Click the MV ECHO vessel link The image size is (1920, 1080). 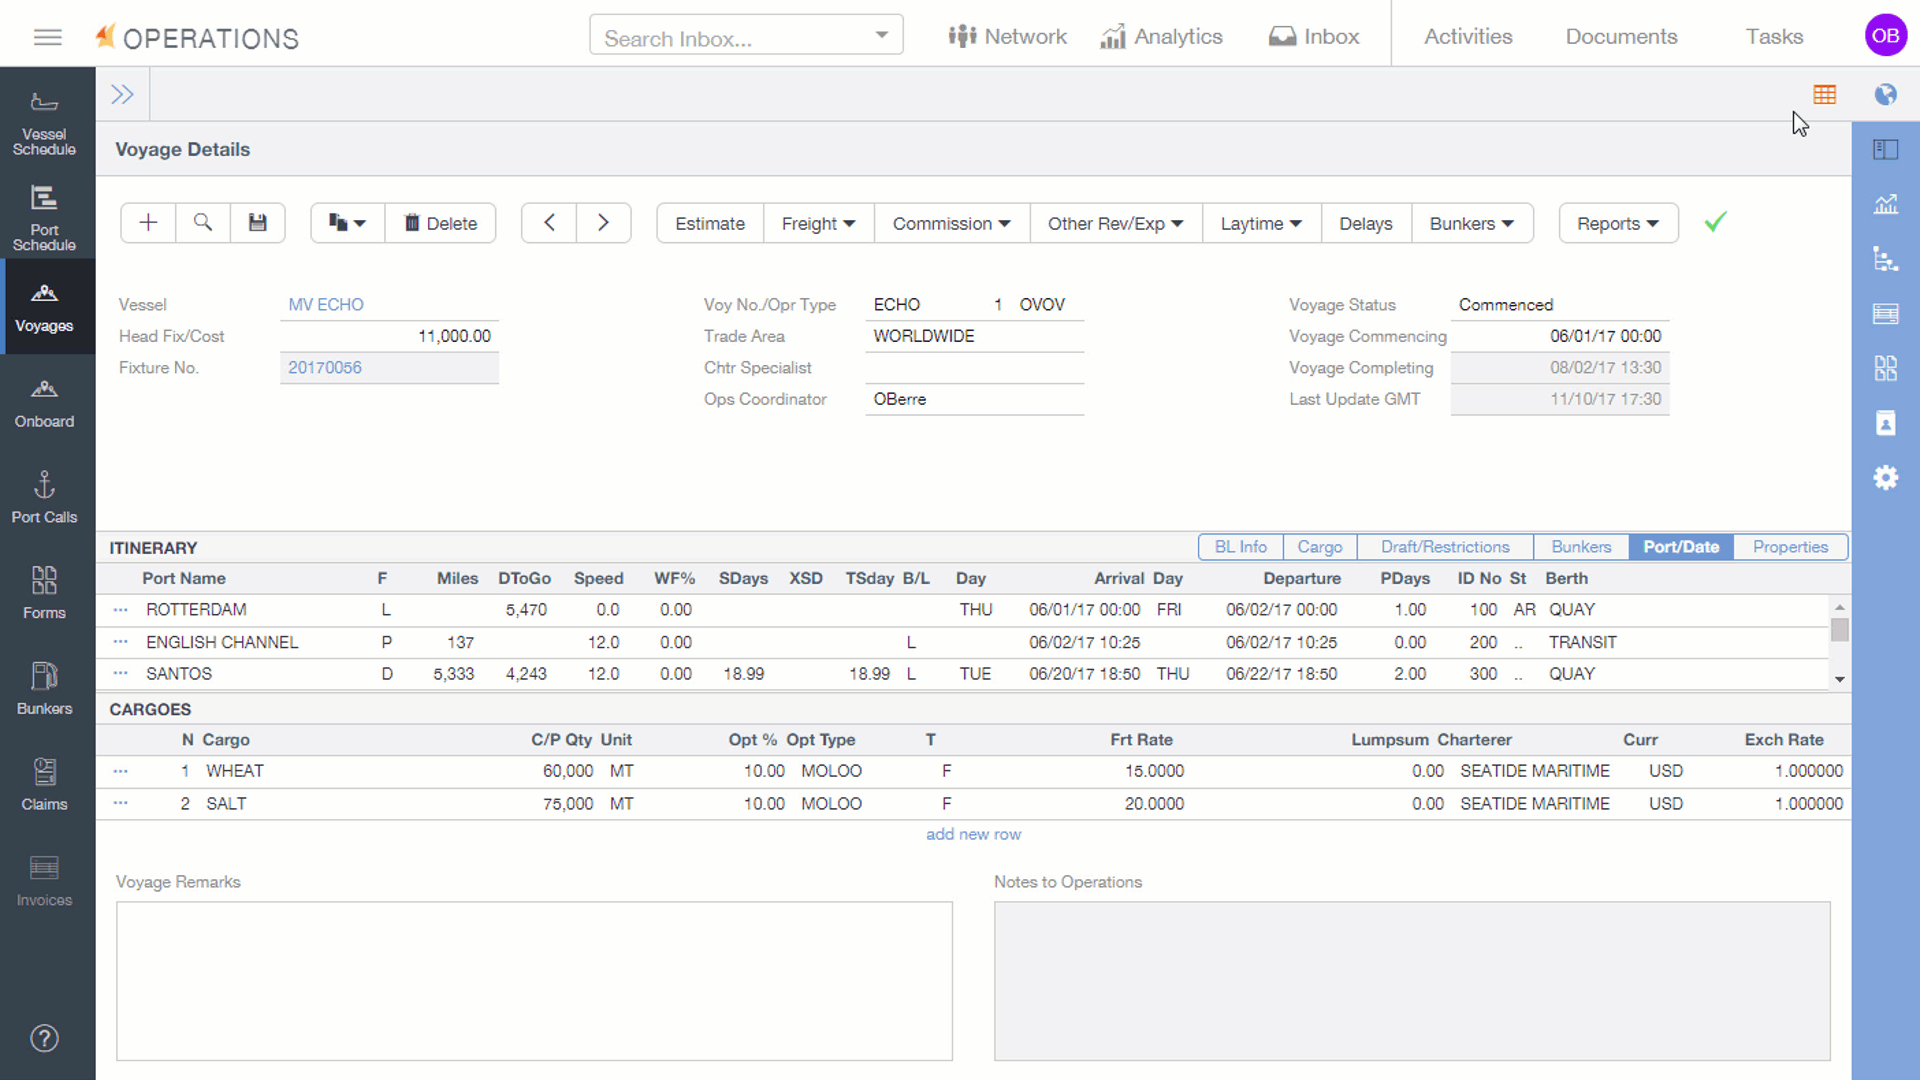tap(325, 304)
